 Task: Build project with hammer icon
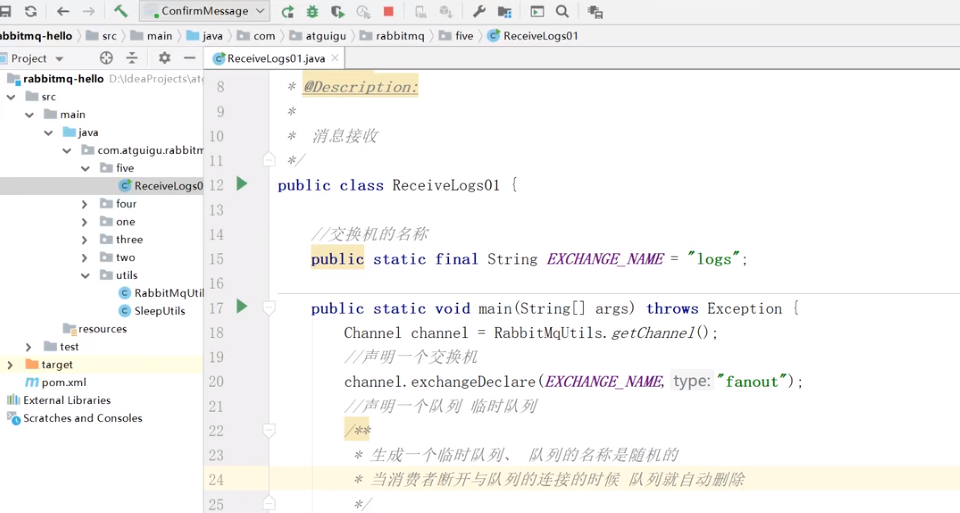[121, 11]
